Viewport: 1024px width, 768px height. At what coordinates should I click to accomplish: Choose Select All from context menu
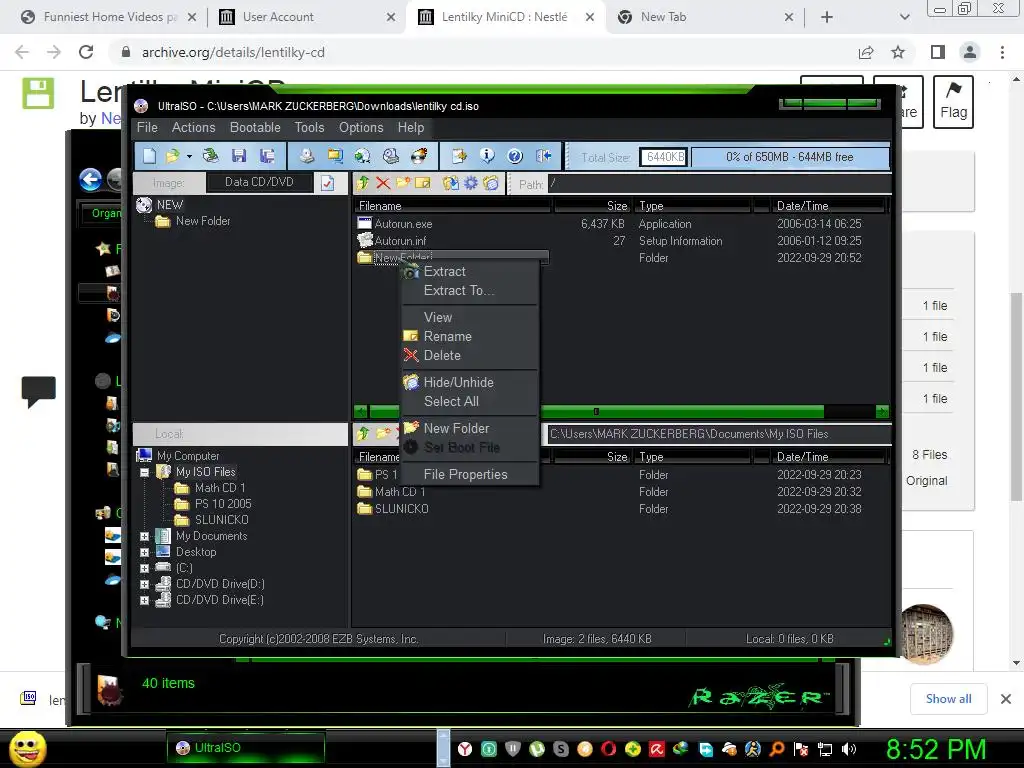point(470,402)
